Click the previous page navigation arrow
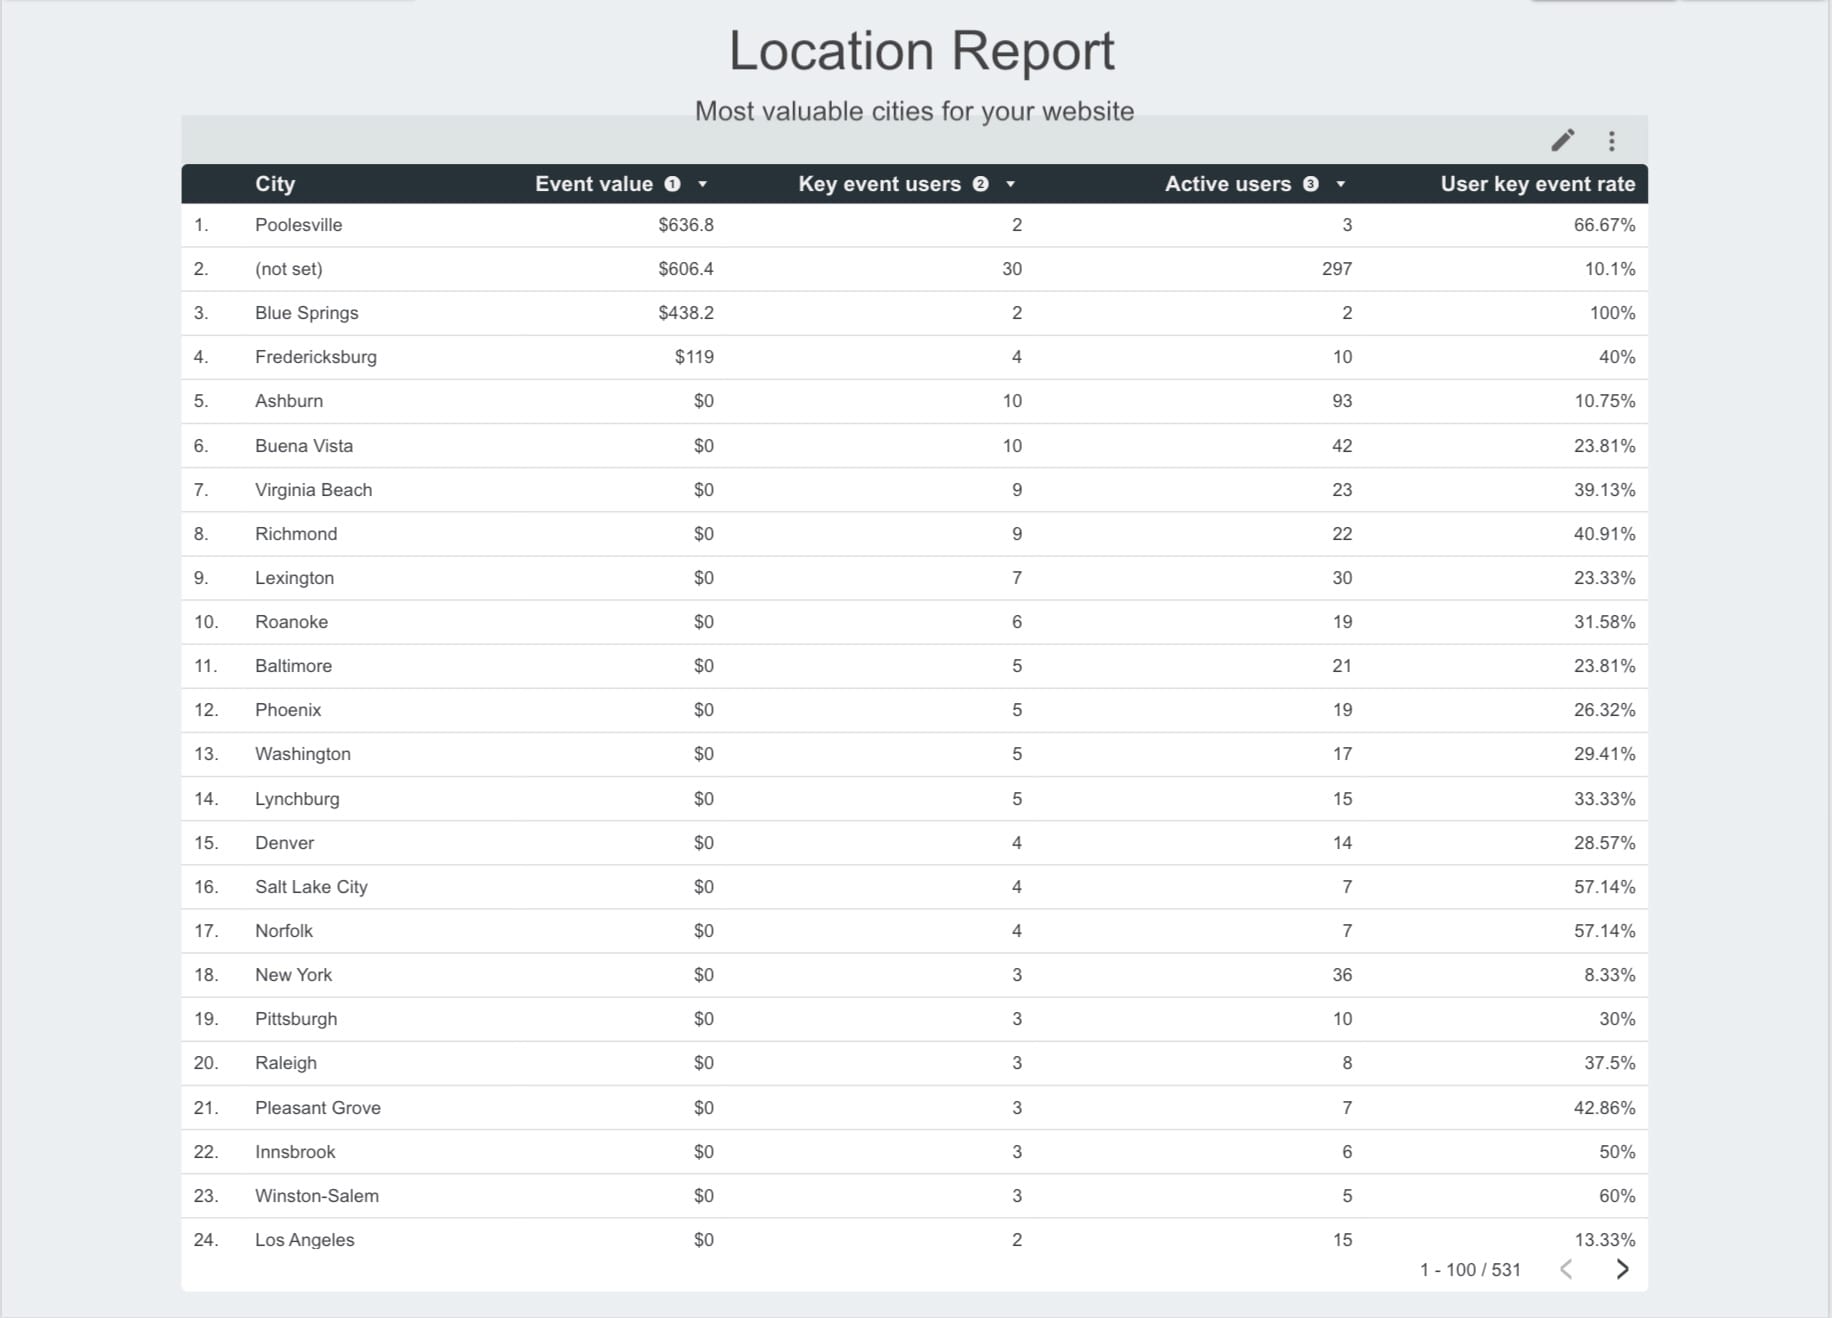This screenshot has height=1318, width=1832. click(x=1566, y=1268)
